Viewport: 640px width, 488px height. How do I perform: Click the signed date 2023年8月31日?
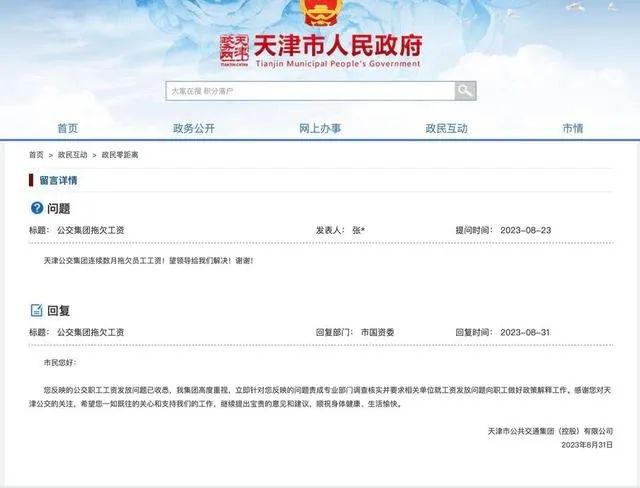(587, 445)
